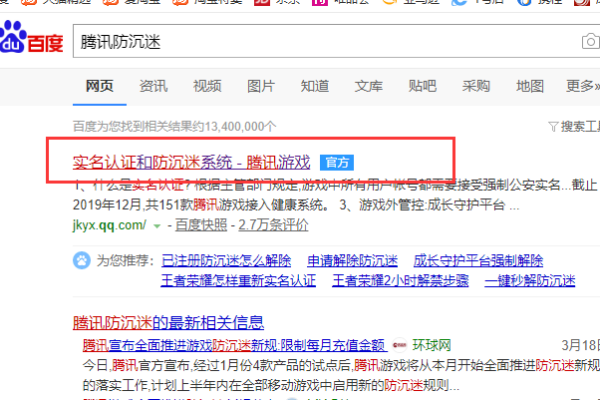
Task: Click the Baidu paw logo
Action: [x=12, y=37]
